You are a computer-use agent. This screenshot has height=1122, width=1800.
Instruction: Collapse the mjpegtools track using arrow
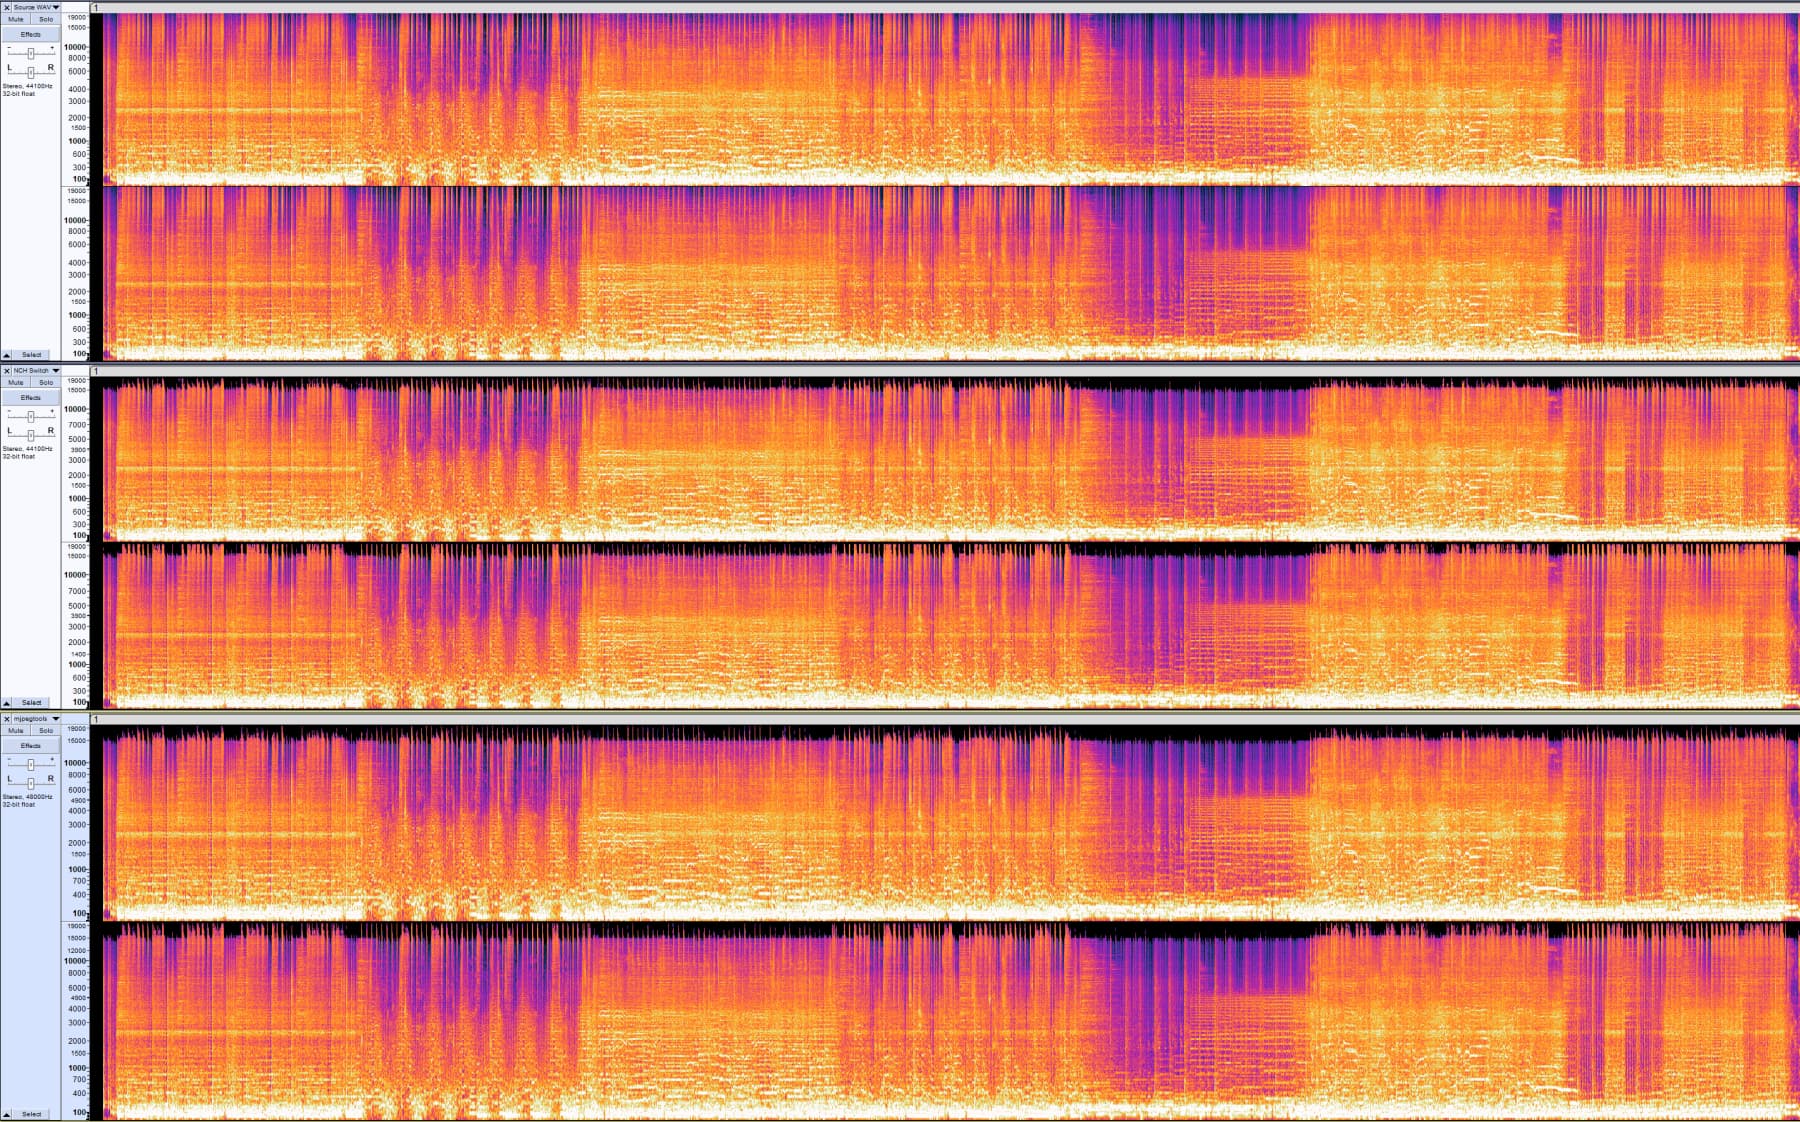(7, 1114)
